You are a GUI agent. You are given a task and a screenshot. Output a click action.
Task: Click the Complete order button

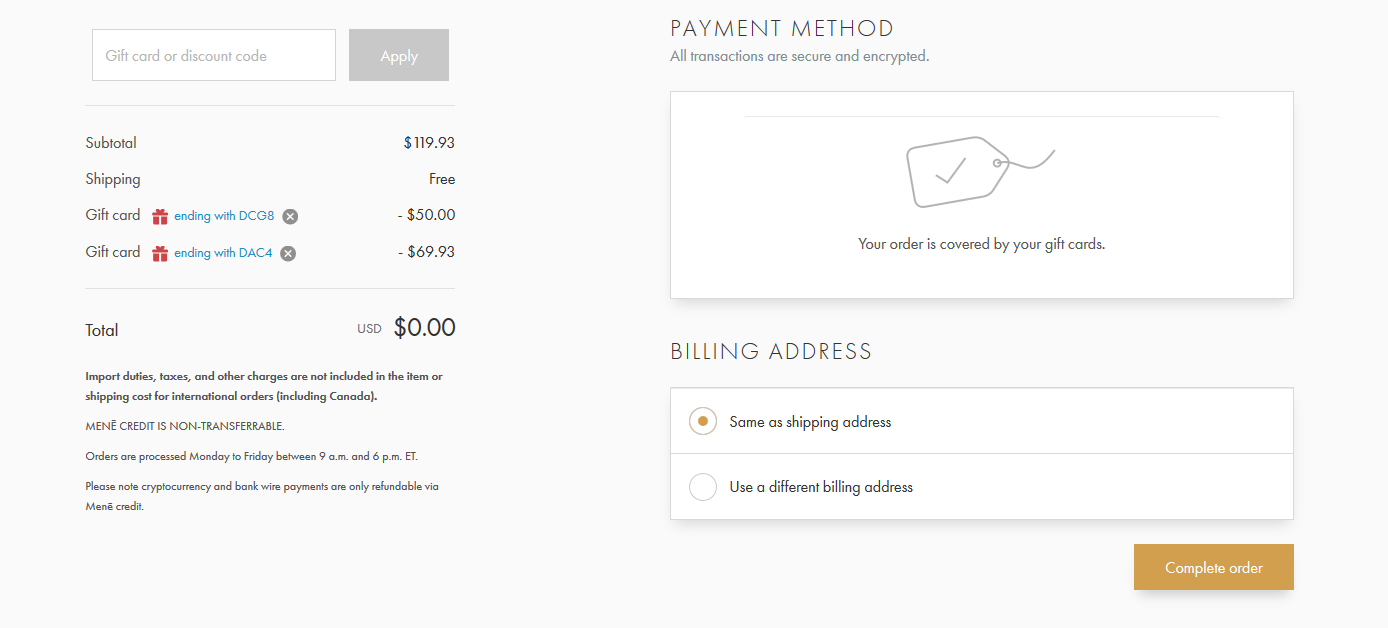point(1213,567)
